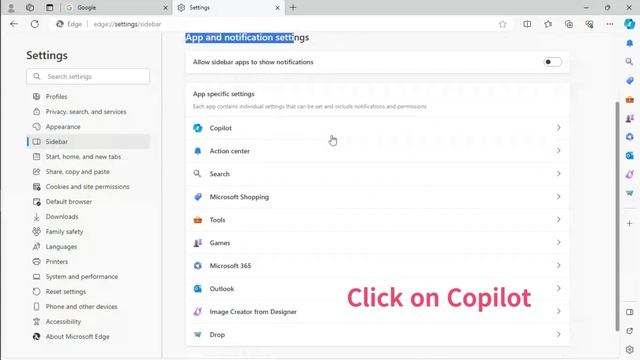
Task: Open Action center bell in right sidebar
Action: (629, 43)
